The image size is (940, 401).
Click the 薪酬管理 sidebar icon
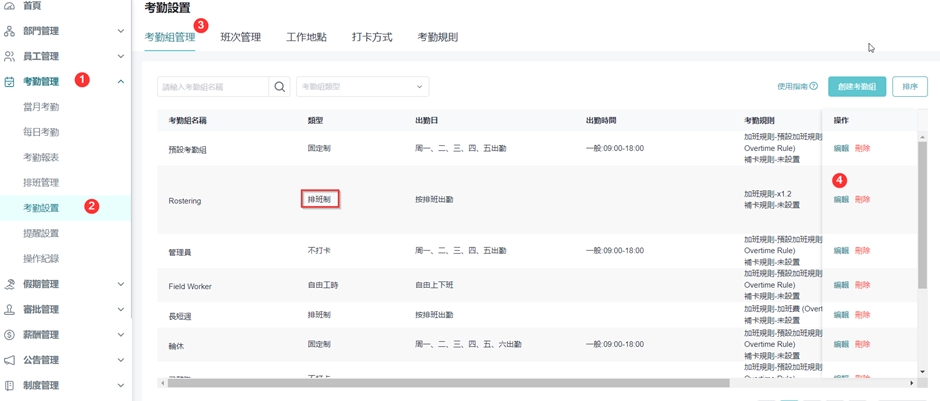click(10, 335)
